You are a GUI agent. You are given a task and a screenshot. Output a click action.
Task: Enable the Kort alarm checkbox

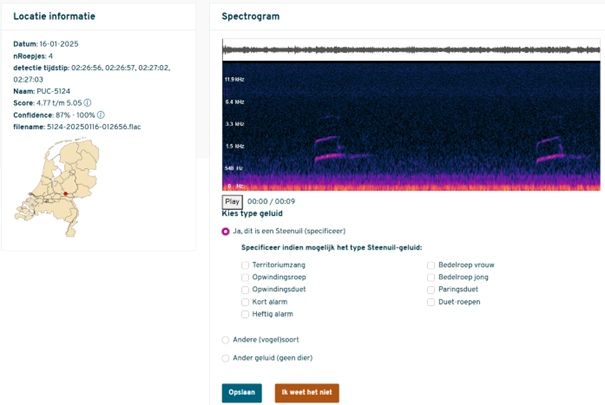(x=245, y=301)
